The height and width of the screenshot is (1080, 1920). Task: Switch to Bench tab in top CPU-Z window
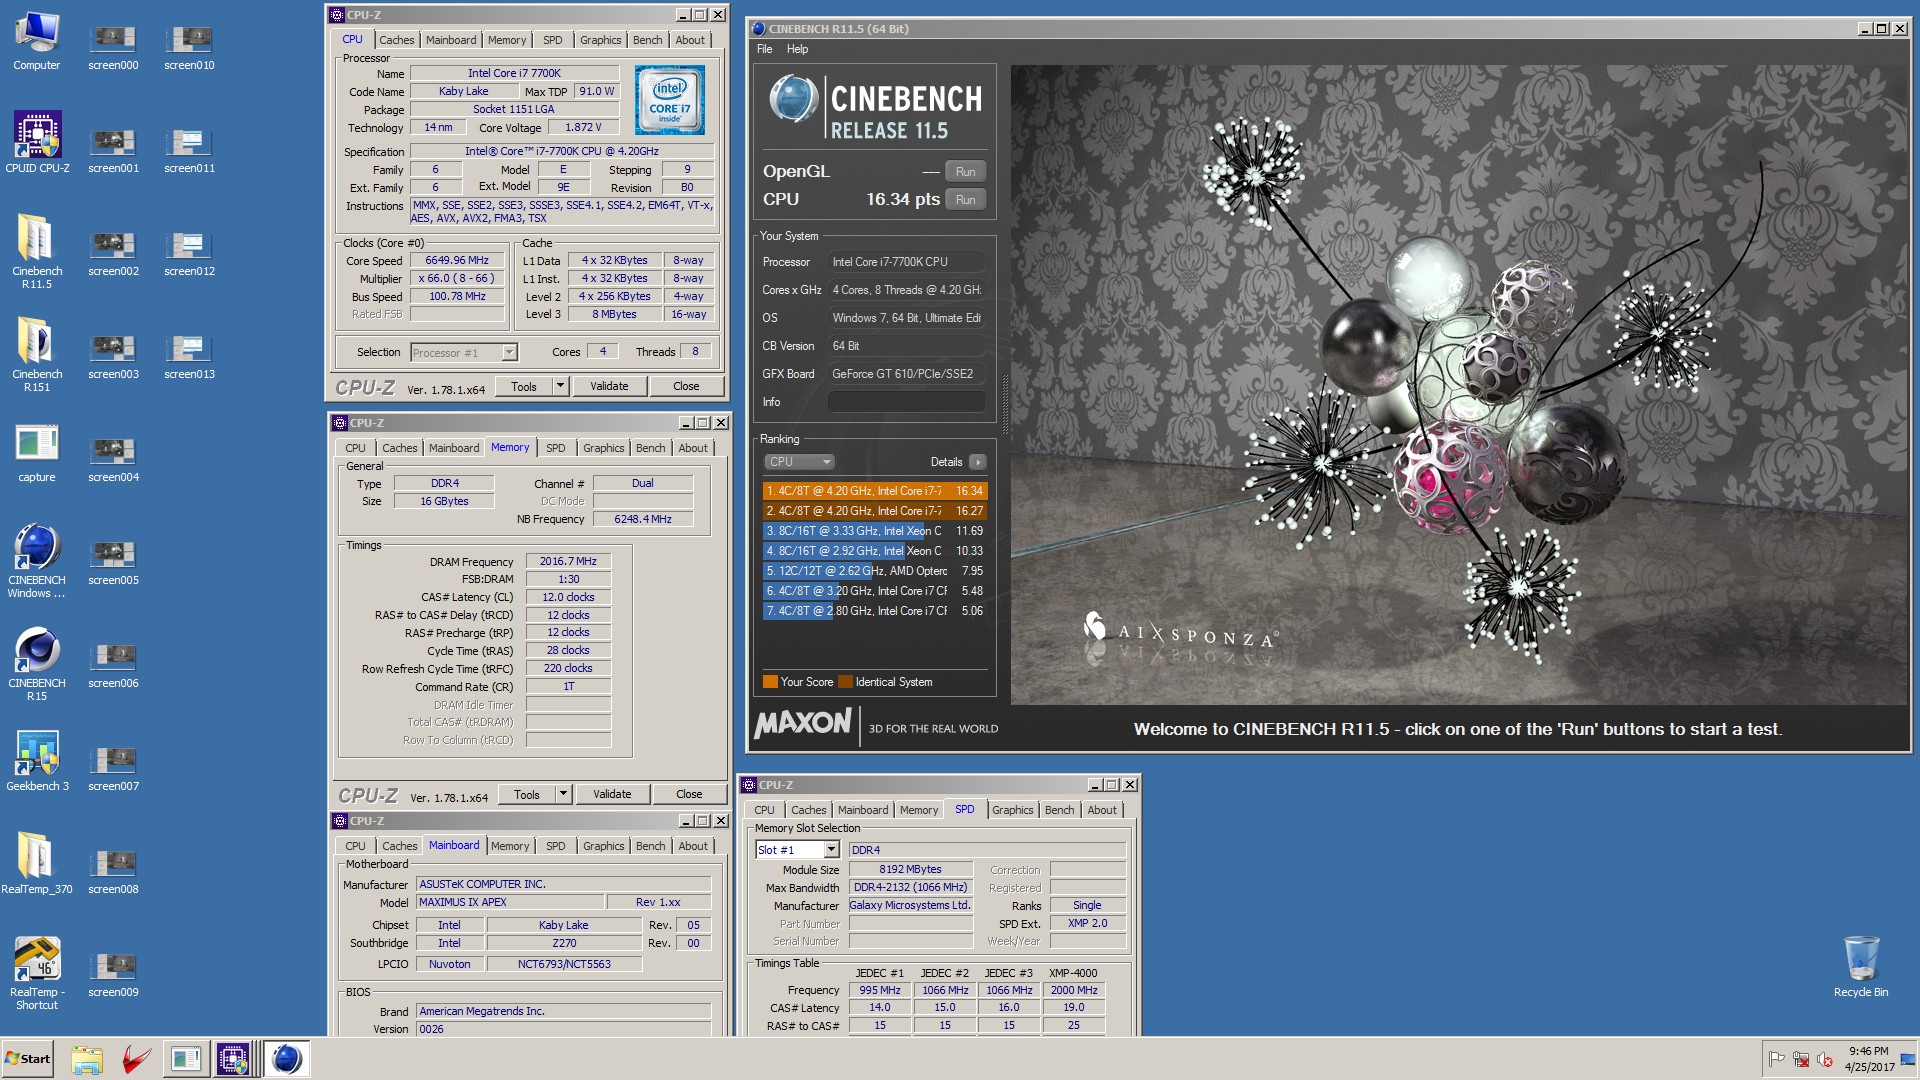647,40
